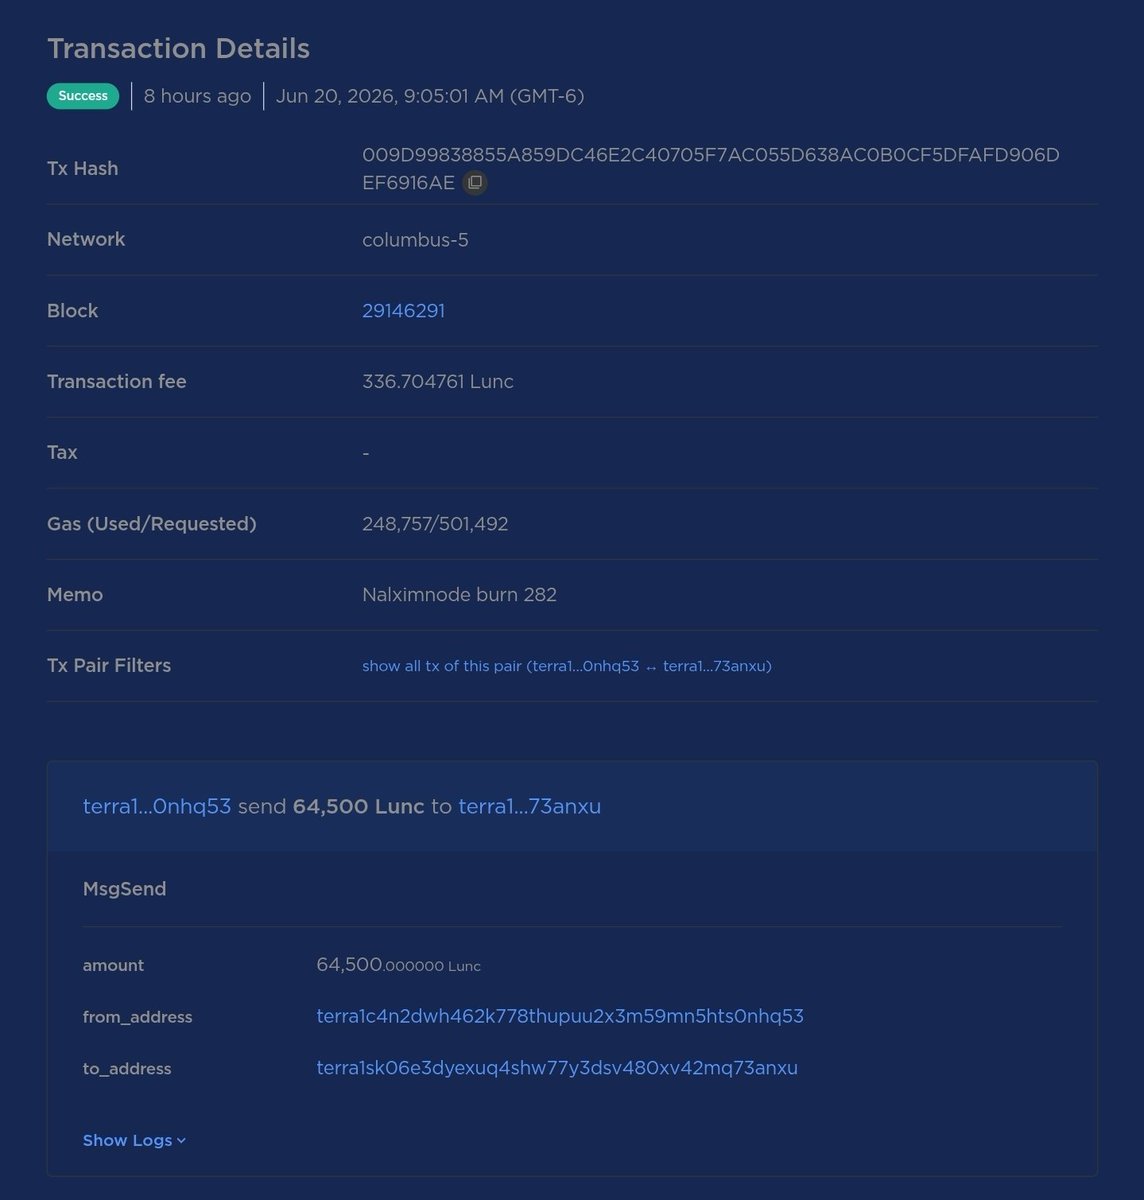Show all tx of this address pair
The width and height of the screenshot is (1144, 1200).
pos(567,666)
